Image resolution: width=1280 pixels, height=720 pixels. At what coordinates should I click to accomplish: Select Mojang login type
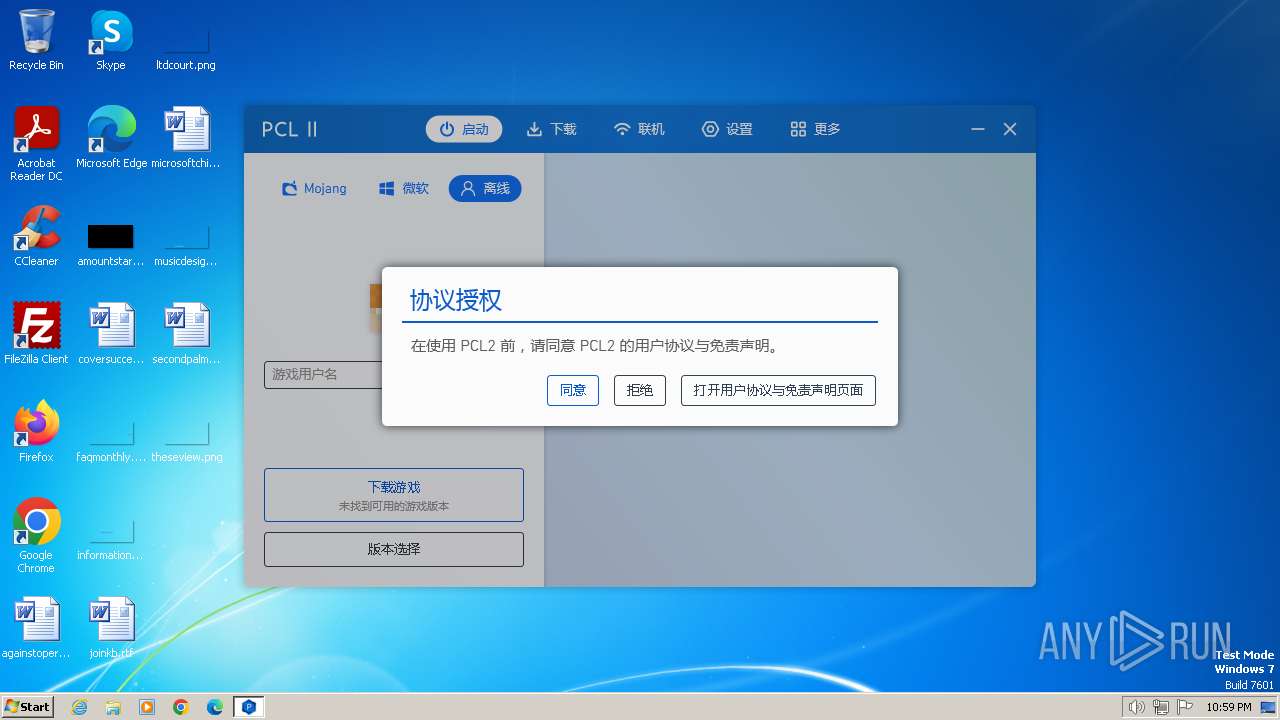(314, 188)
